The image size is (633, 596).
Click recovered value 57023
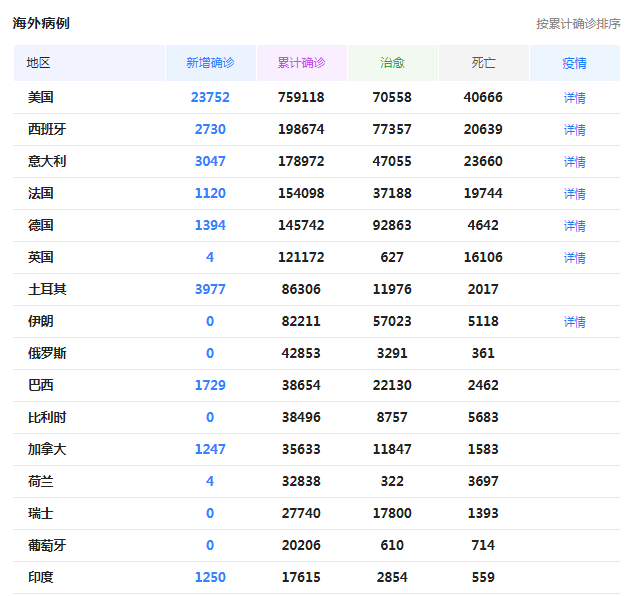[392, 321]
